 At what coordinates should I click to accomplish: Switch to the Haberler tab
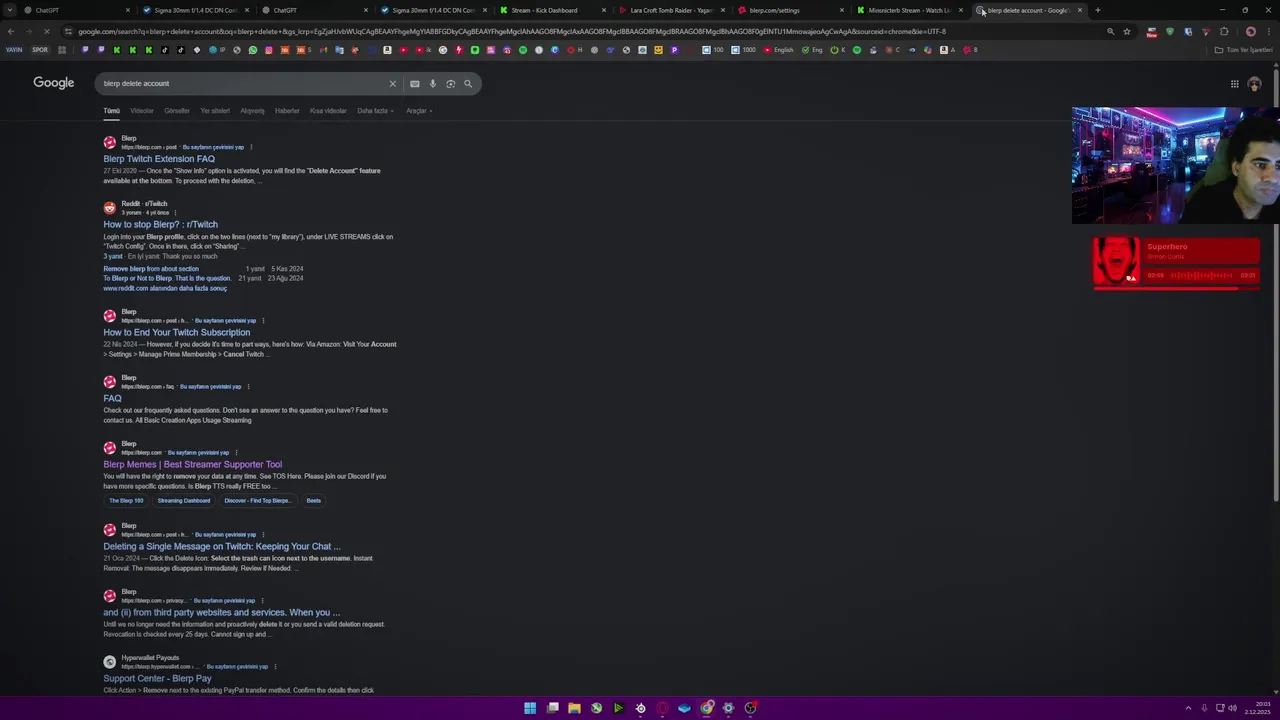click(x=287, y=111)
